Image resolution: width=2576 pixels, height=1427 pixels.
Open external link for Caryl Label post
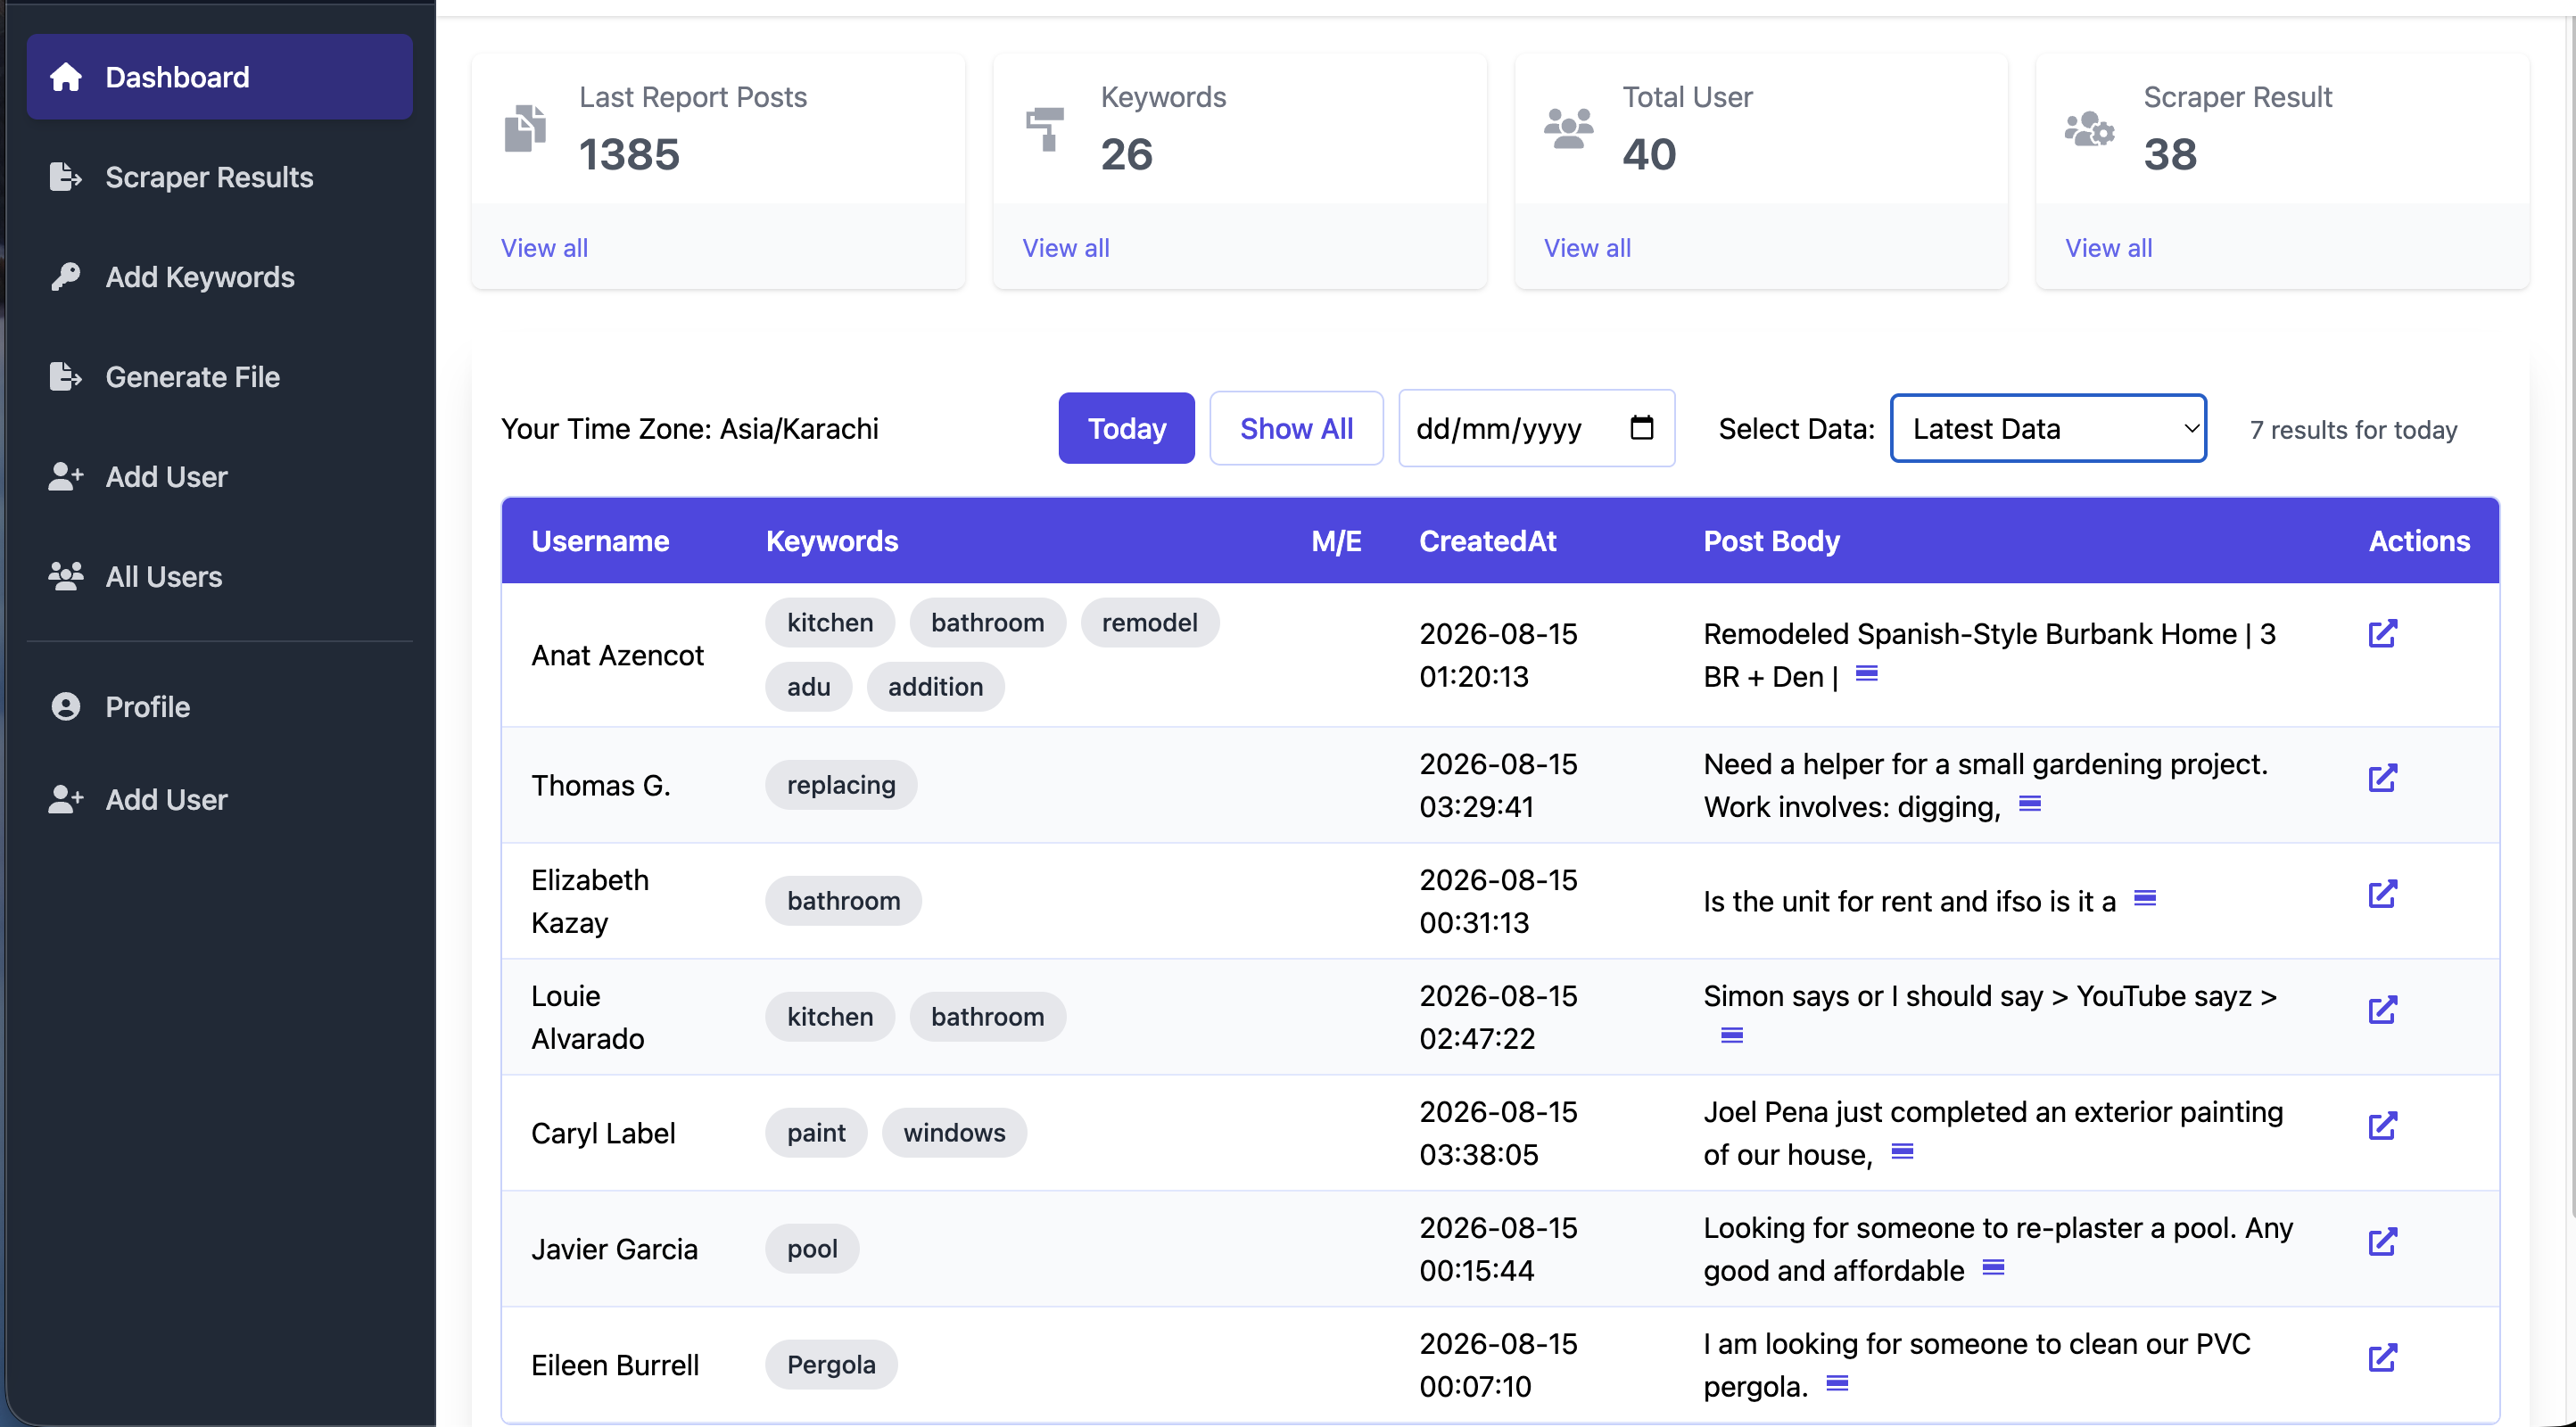(x=2382, y=1125)
